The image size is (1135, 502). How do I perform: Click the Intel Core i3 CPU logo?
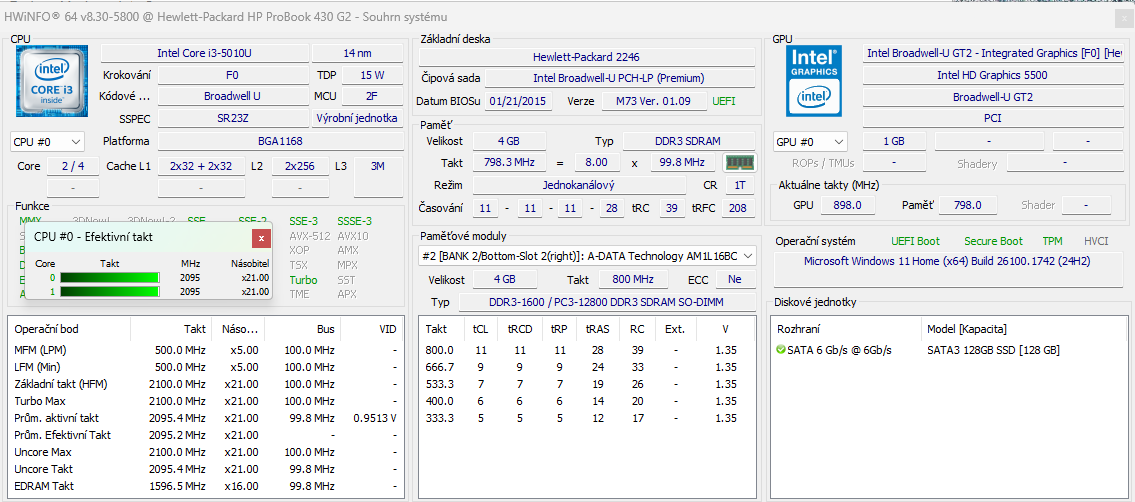click(52, 83)
